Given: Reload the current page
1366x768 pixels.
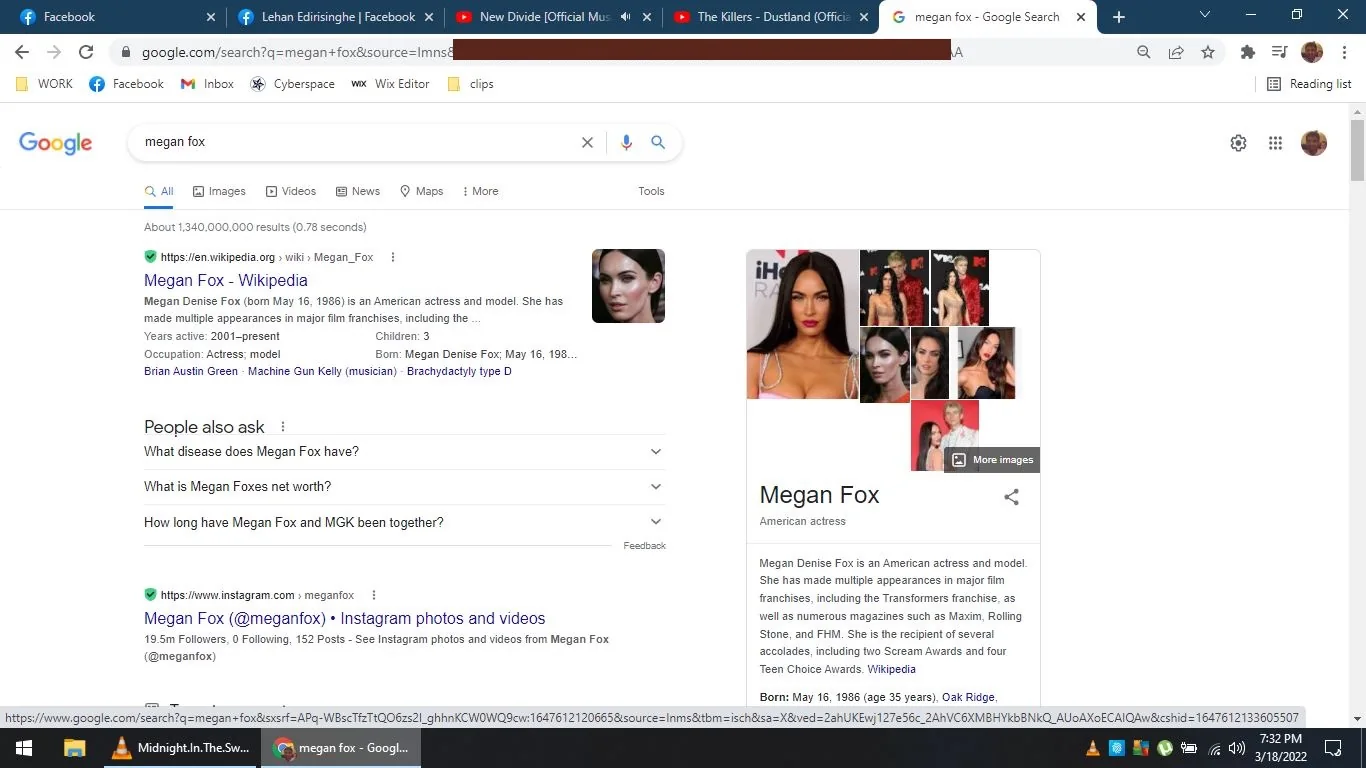Looking at the screenshot, I should pyautogui.click(x=86, y=52).
